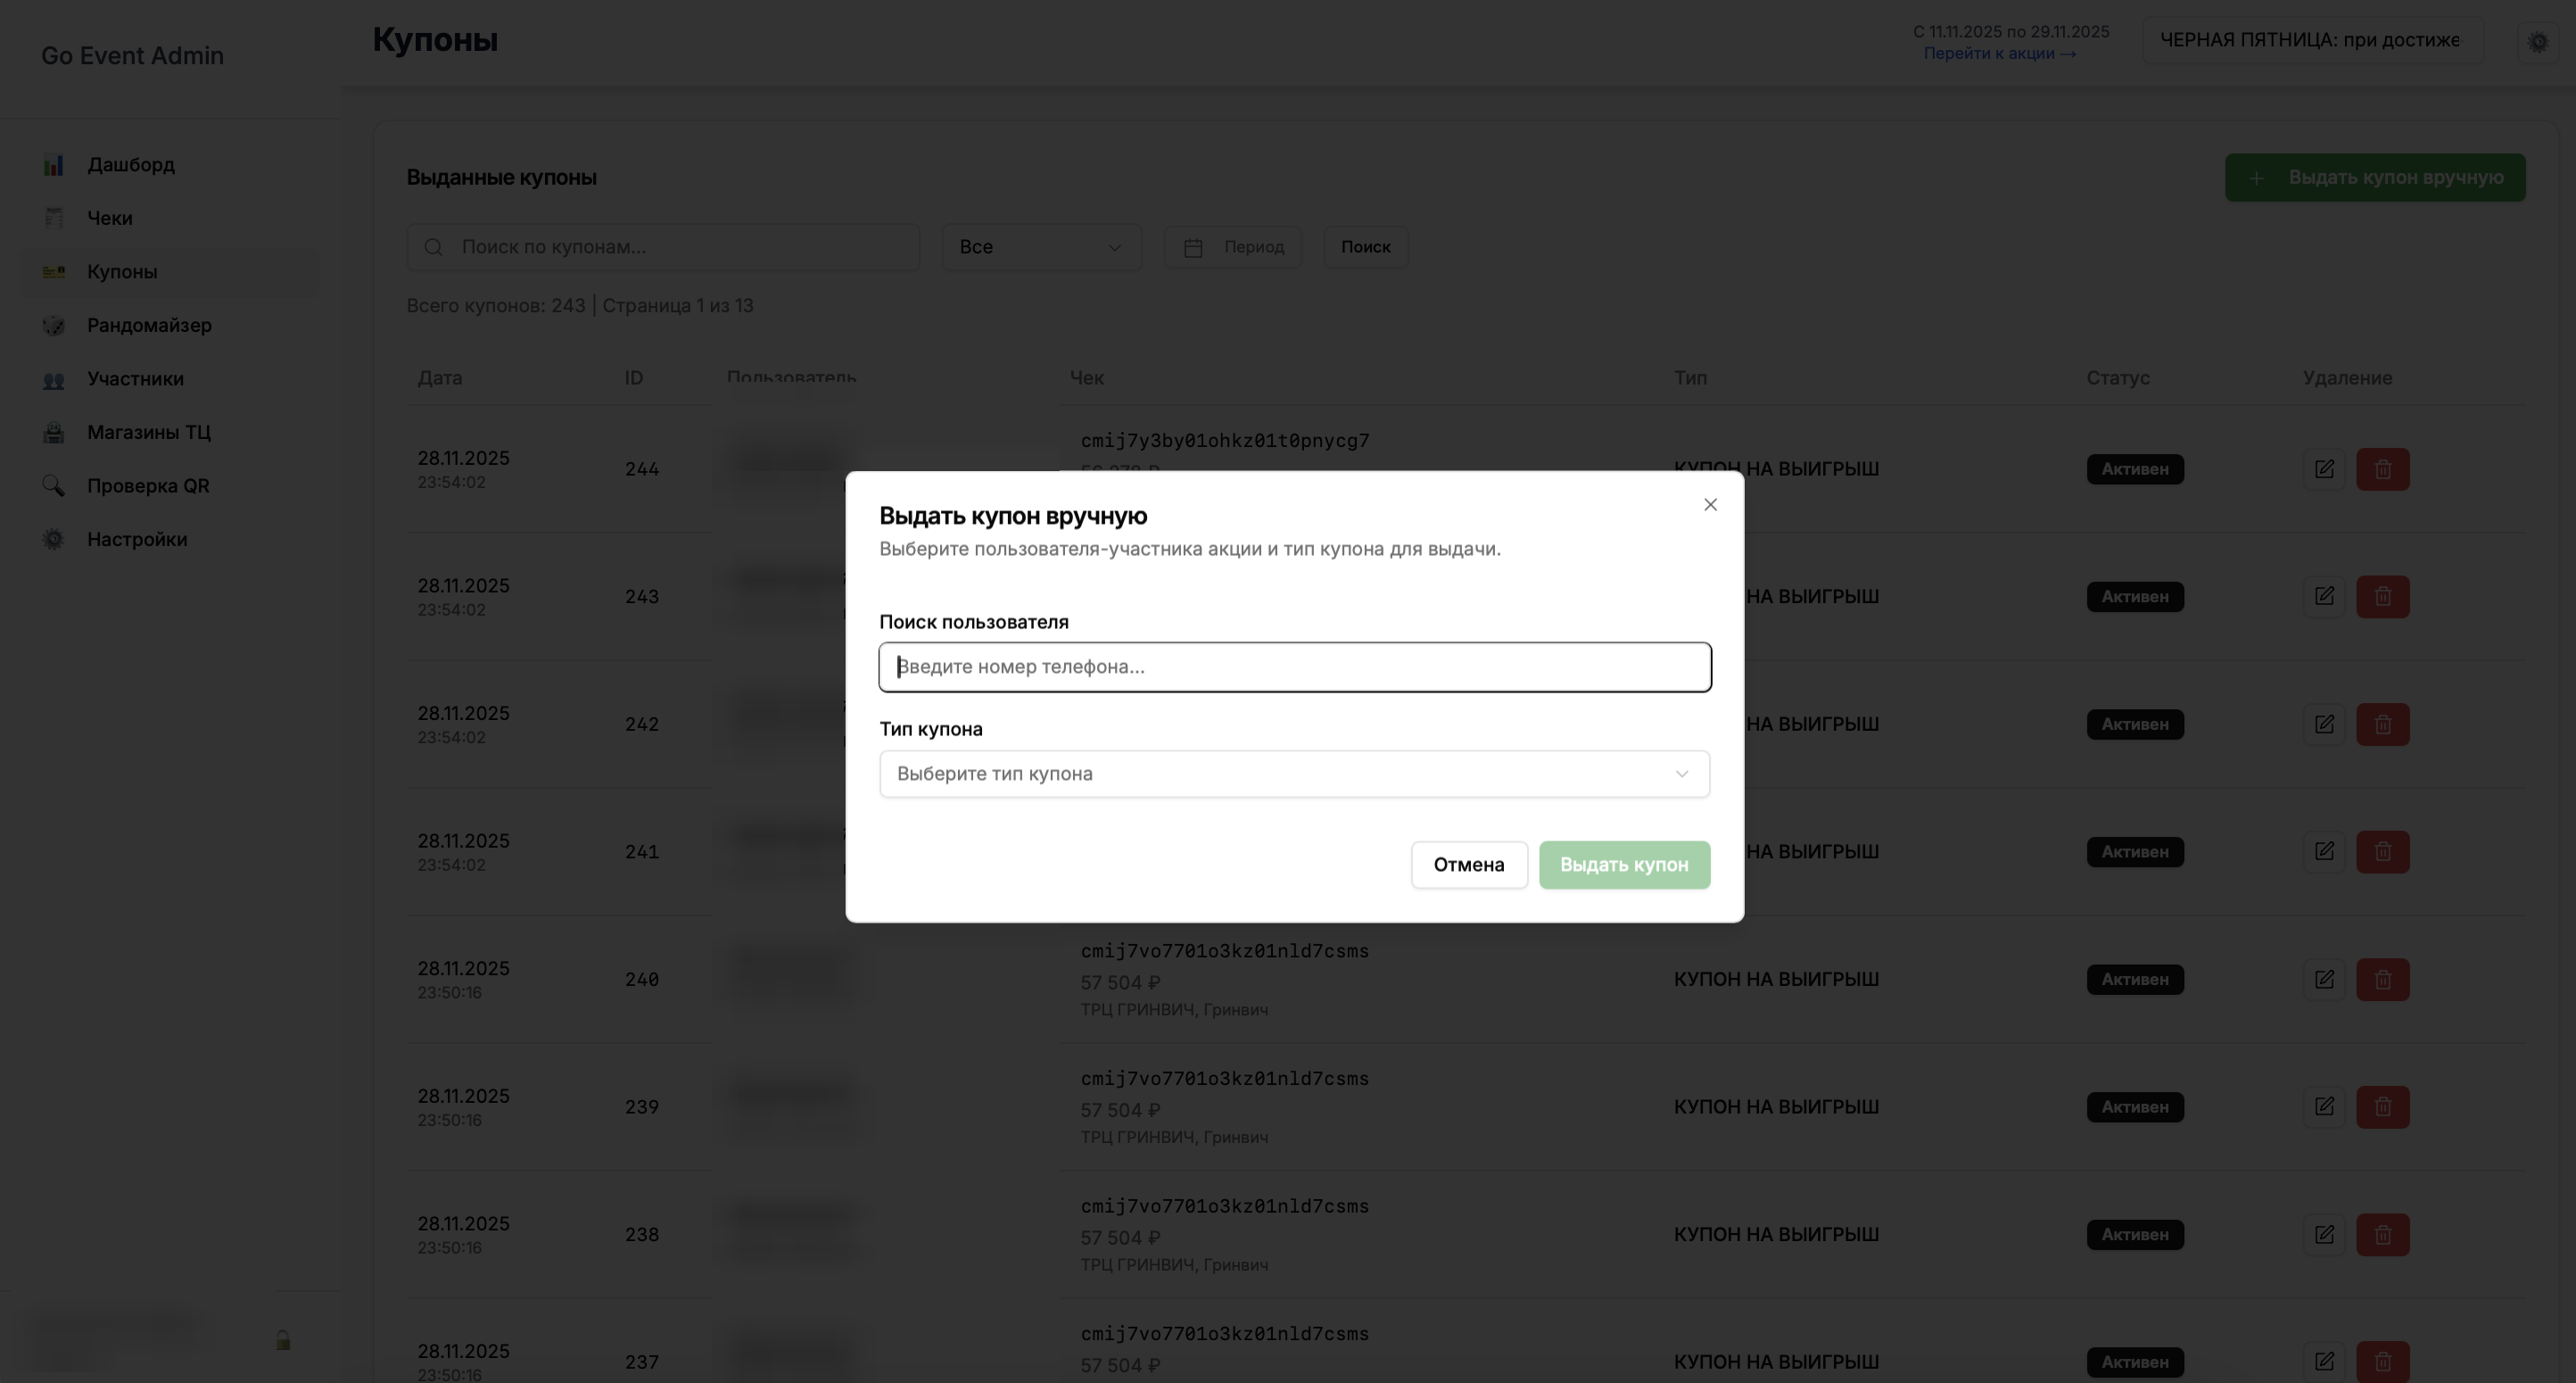Click '57 504 ₽' amount in coupon 239 row
This screenshot has height=1383, width=2576.
click(x=1120, y=1111)
